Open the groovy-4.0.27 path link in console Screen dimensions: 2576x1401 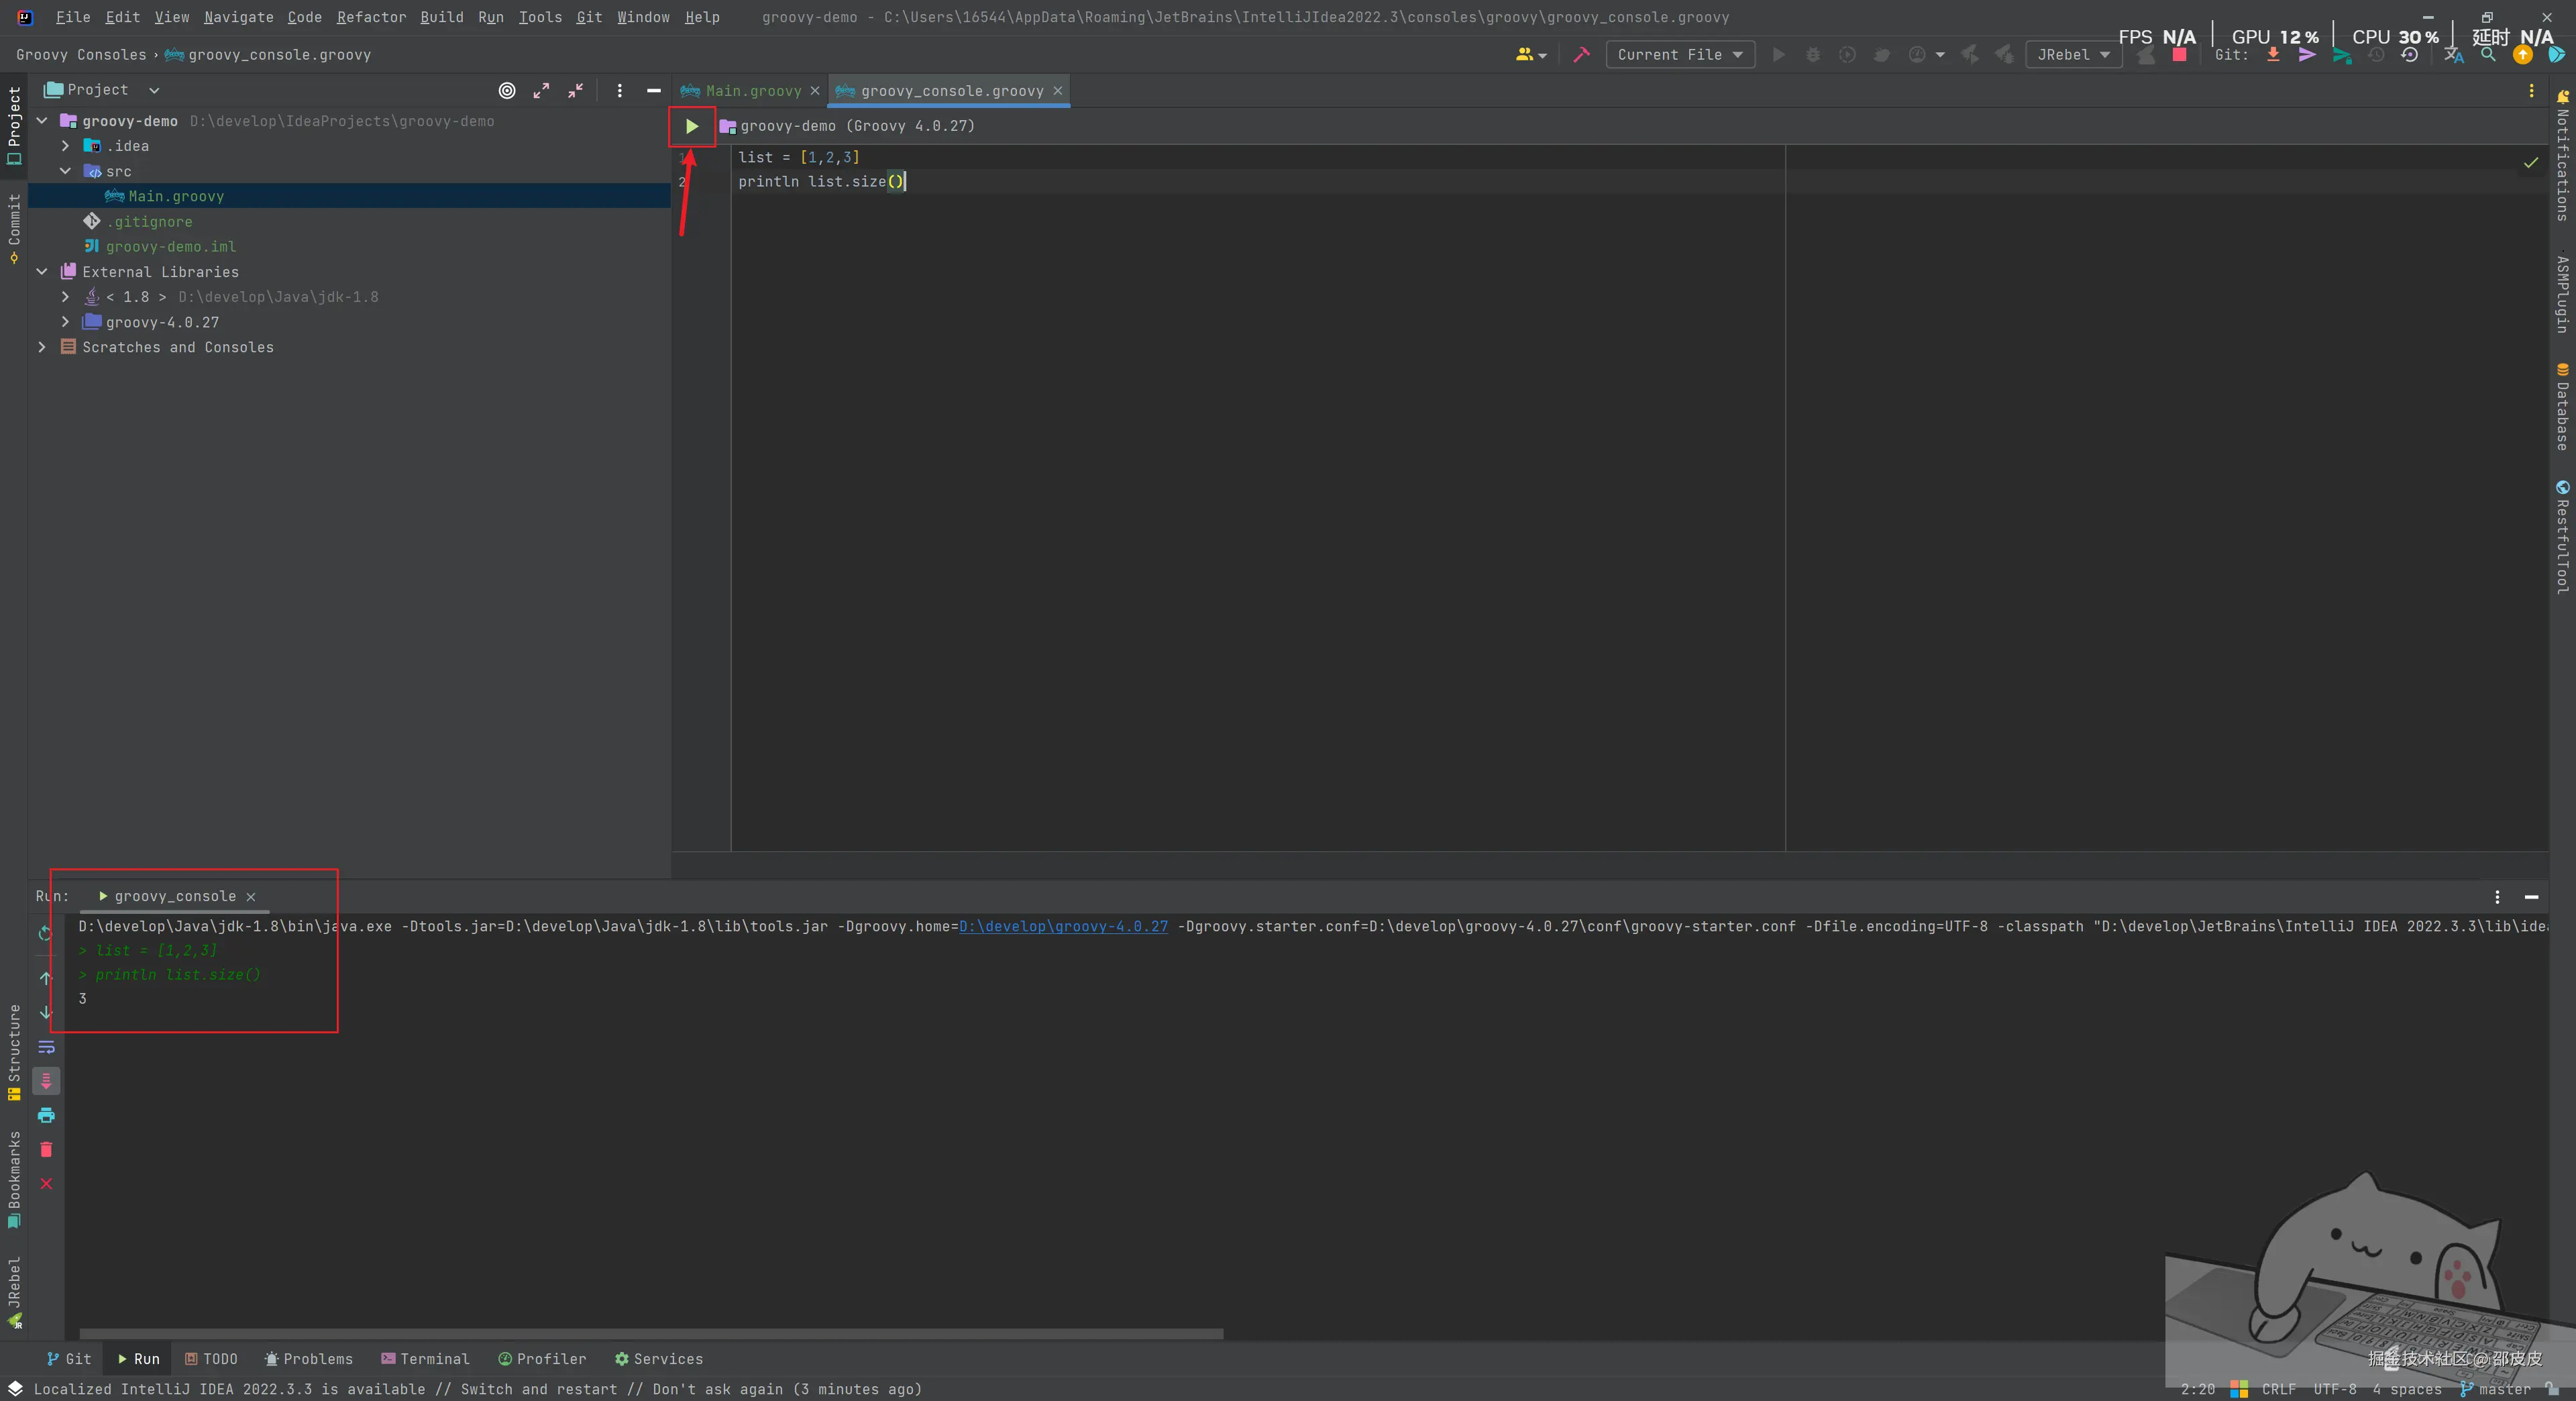(x=1062, y=926)
